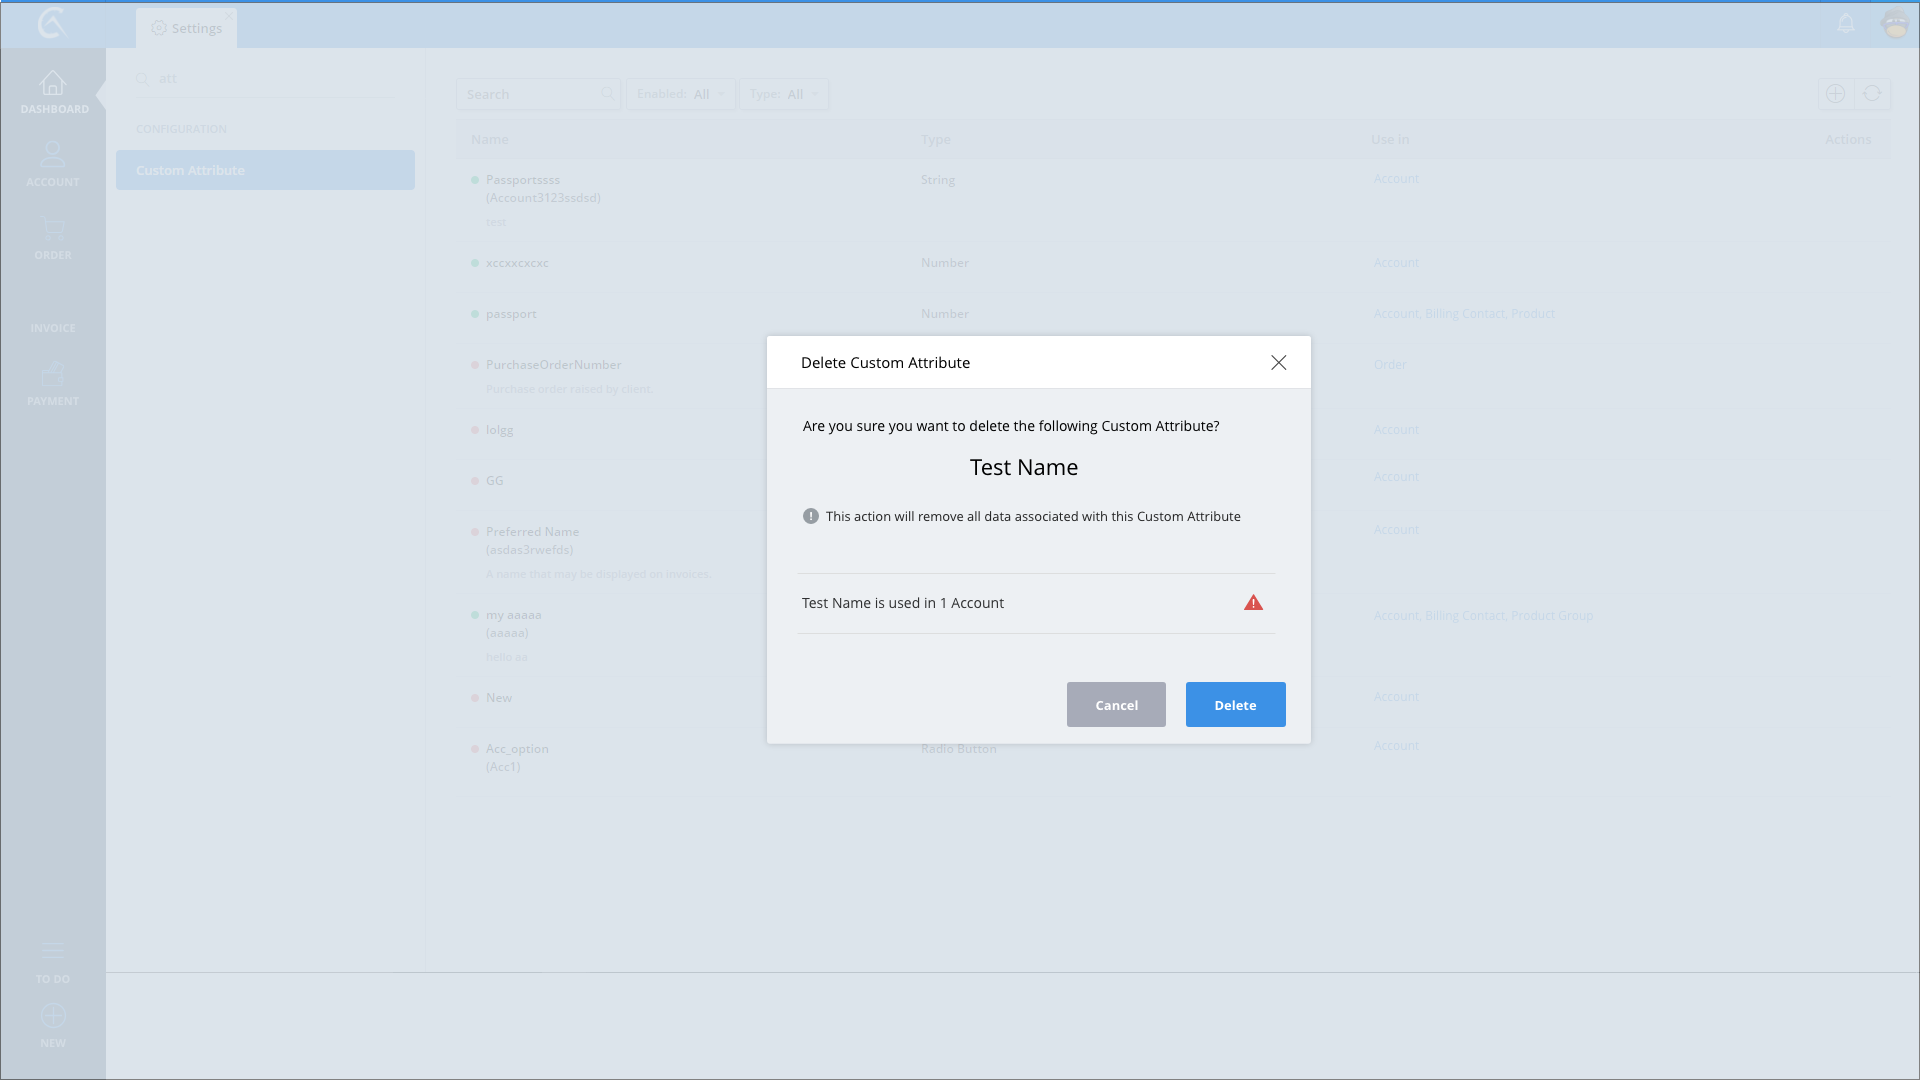Open the Account sidebar icon

(53, 155)
